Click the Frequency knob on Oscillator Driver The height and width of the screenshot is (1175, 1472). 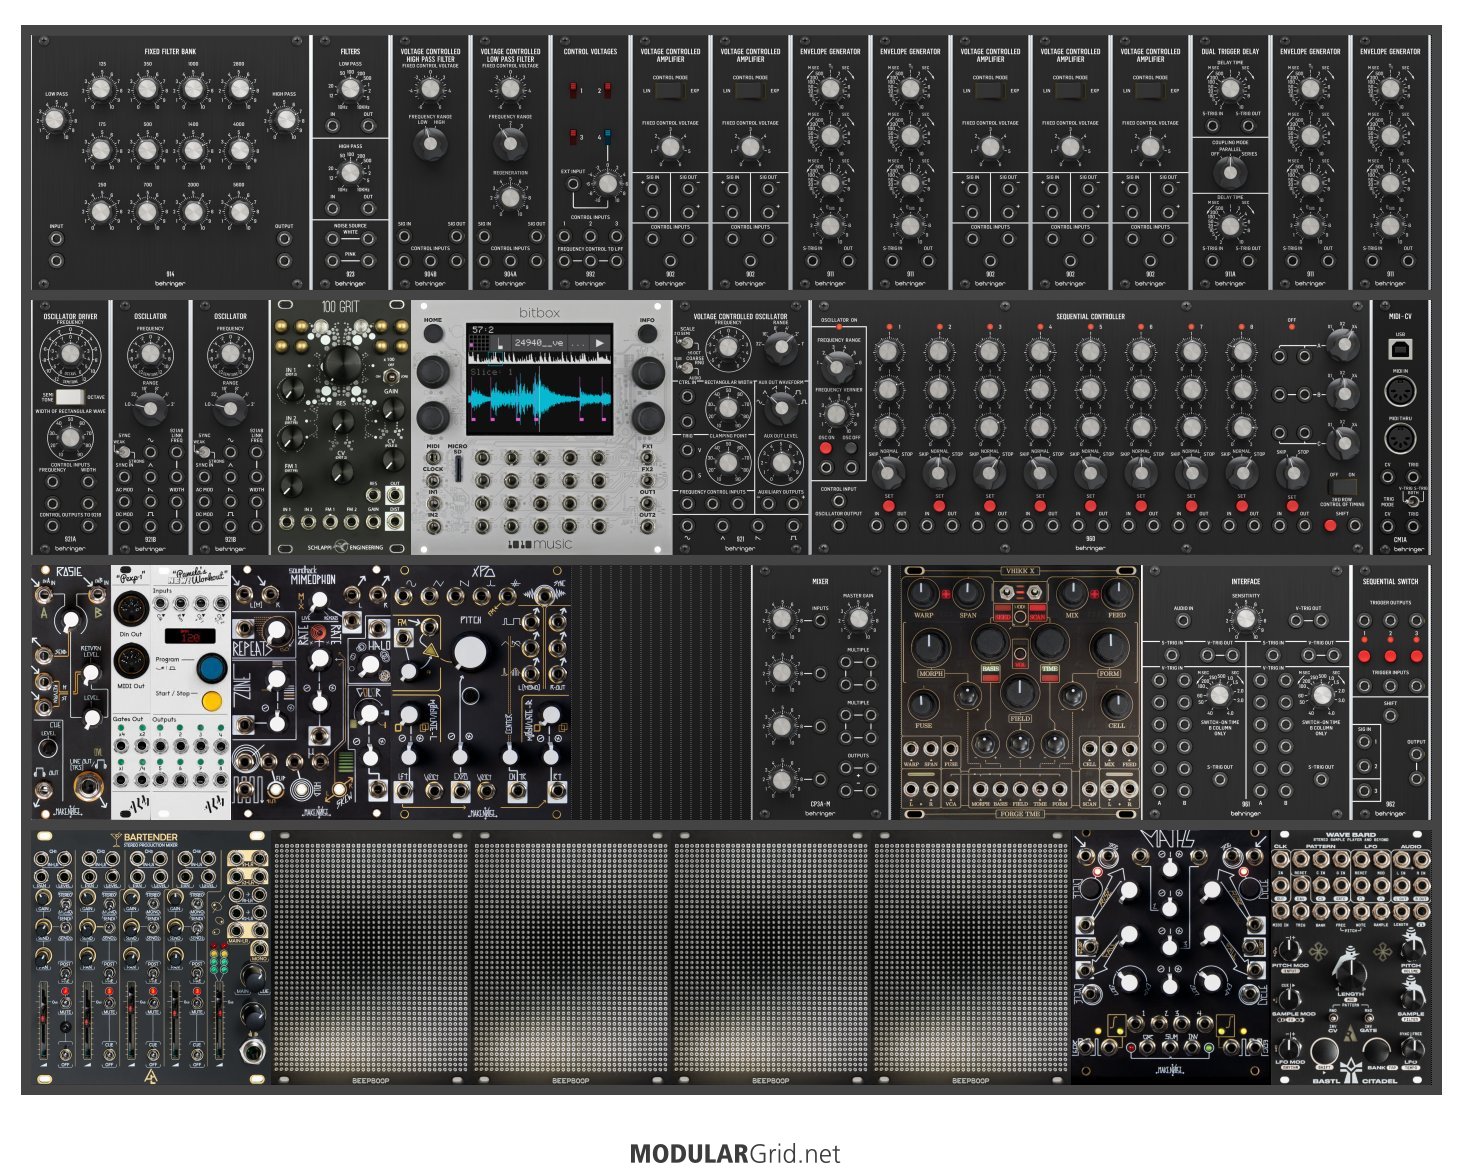pos(70,354)
